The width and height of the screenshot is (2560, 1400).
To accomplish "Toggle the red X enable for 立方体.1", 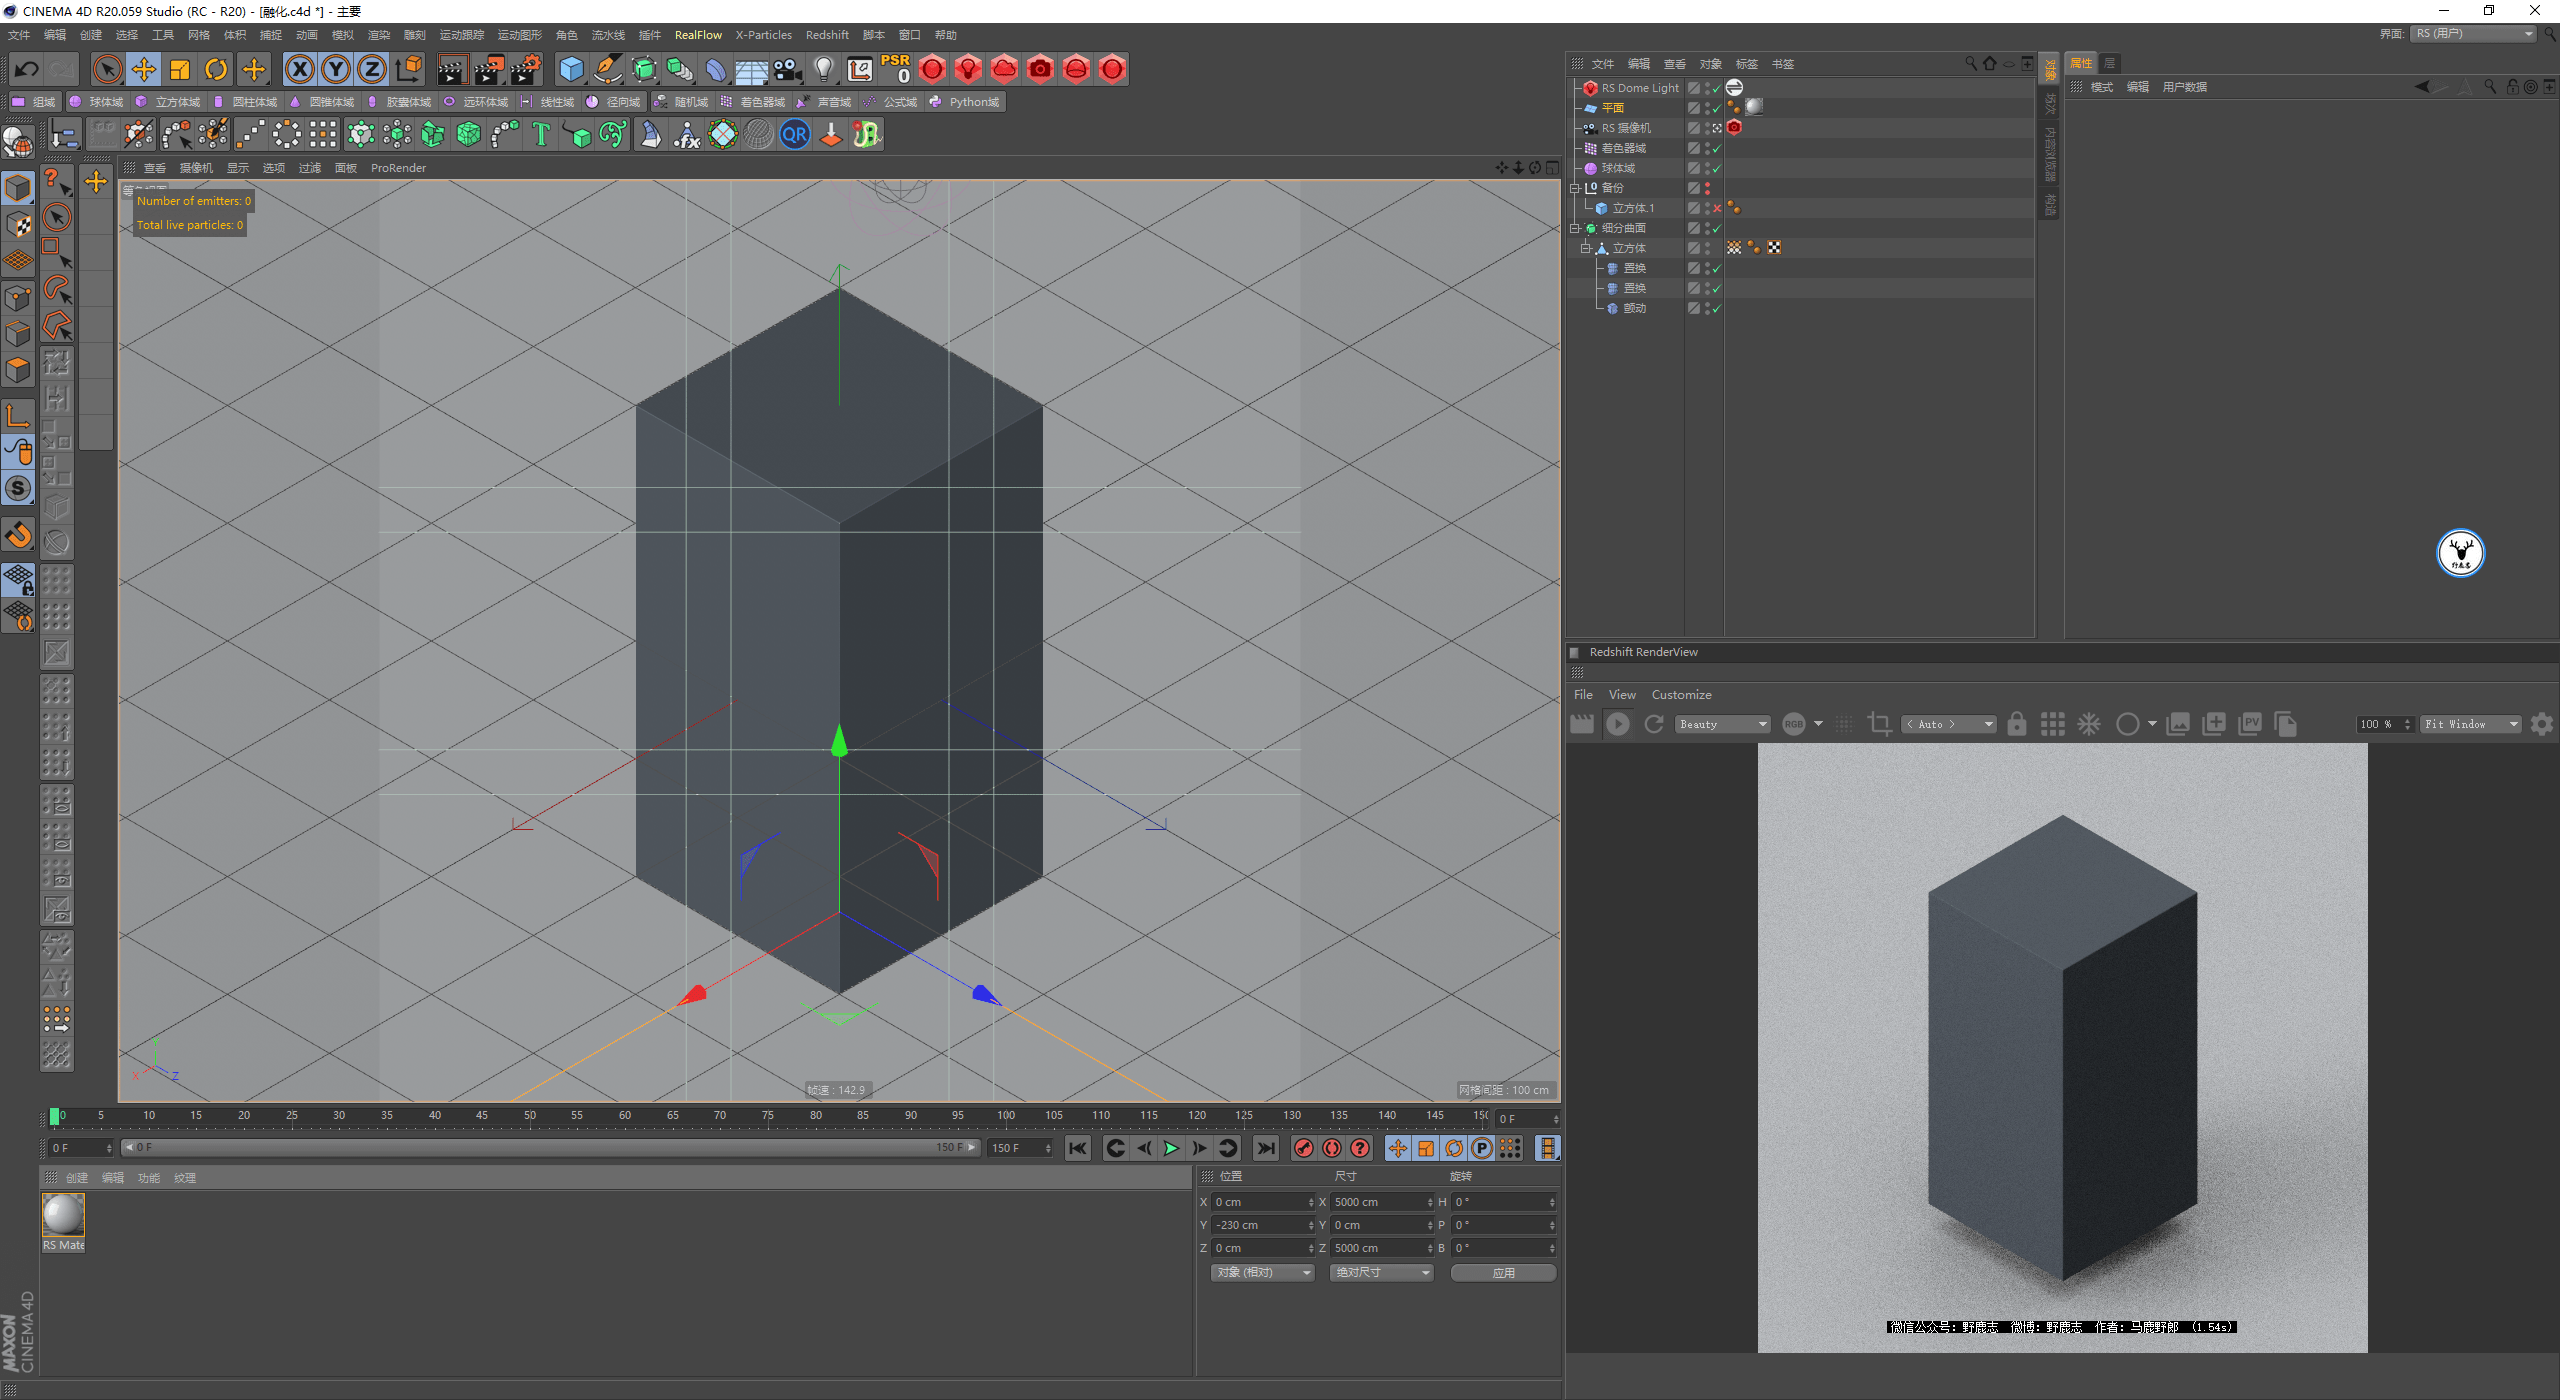I will coord(1717,208).
